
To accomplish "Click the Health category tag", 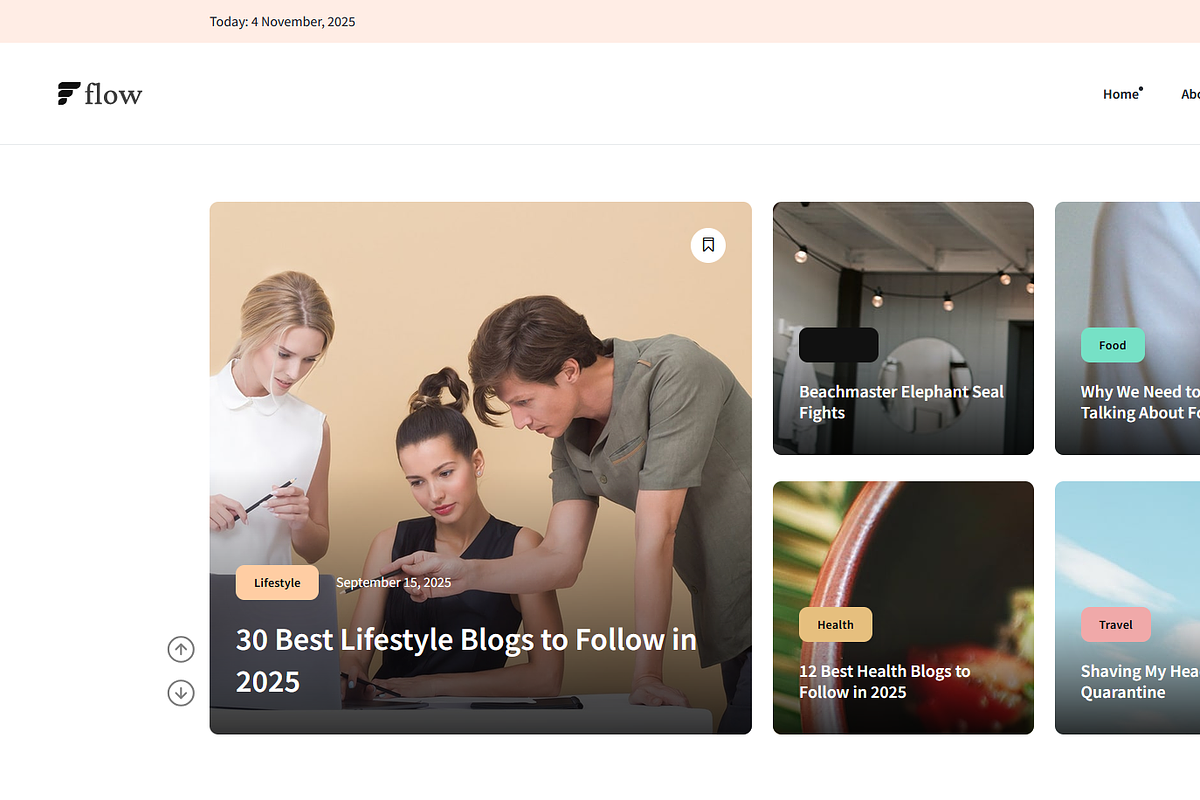I will coord(836,625).
